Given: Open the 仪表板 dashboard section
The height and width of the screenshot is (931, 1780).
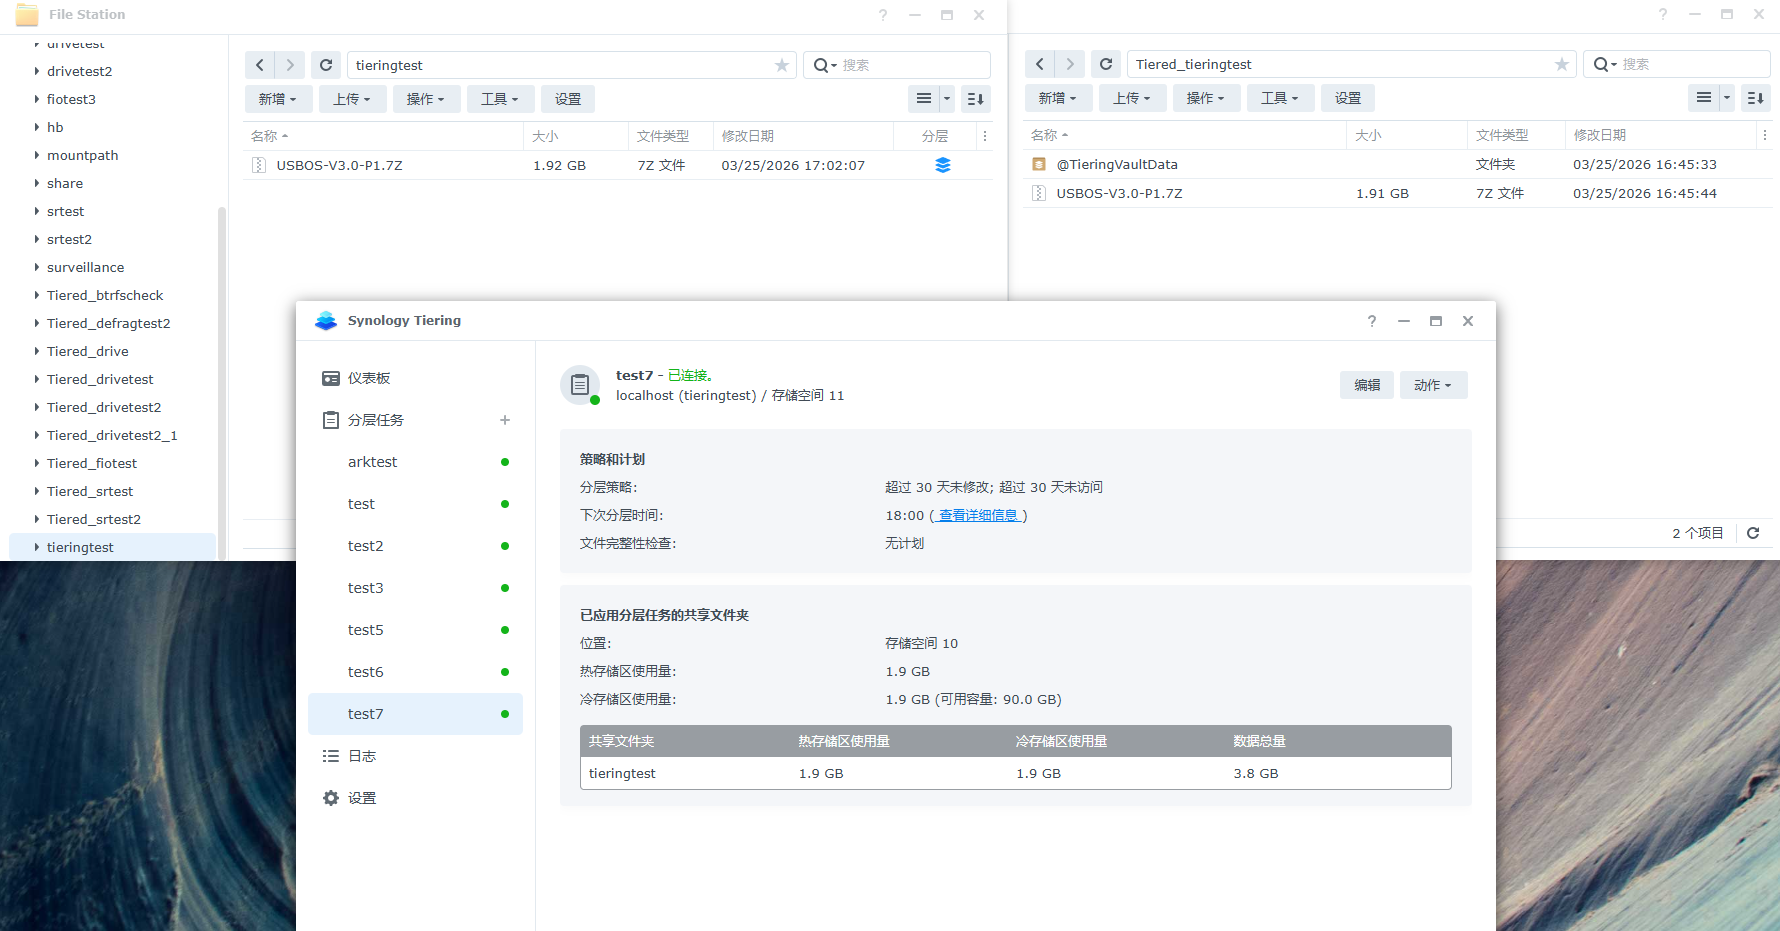Looking at the screenshot, I should pos(369,378).
